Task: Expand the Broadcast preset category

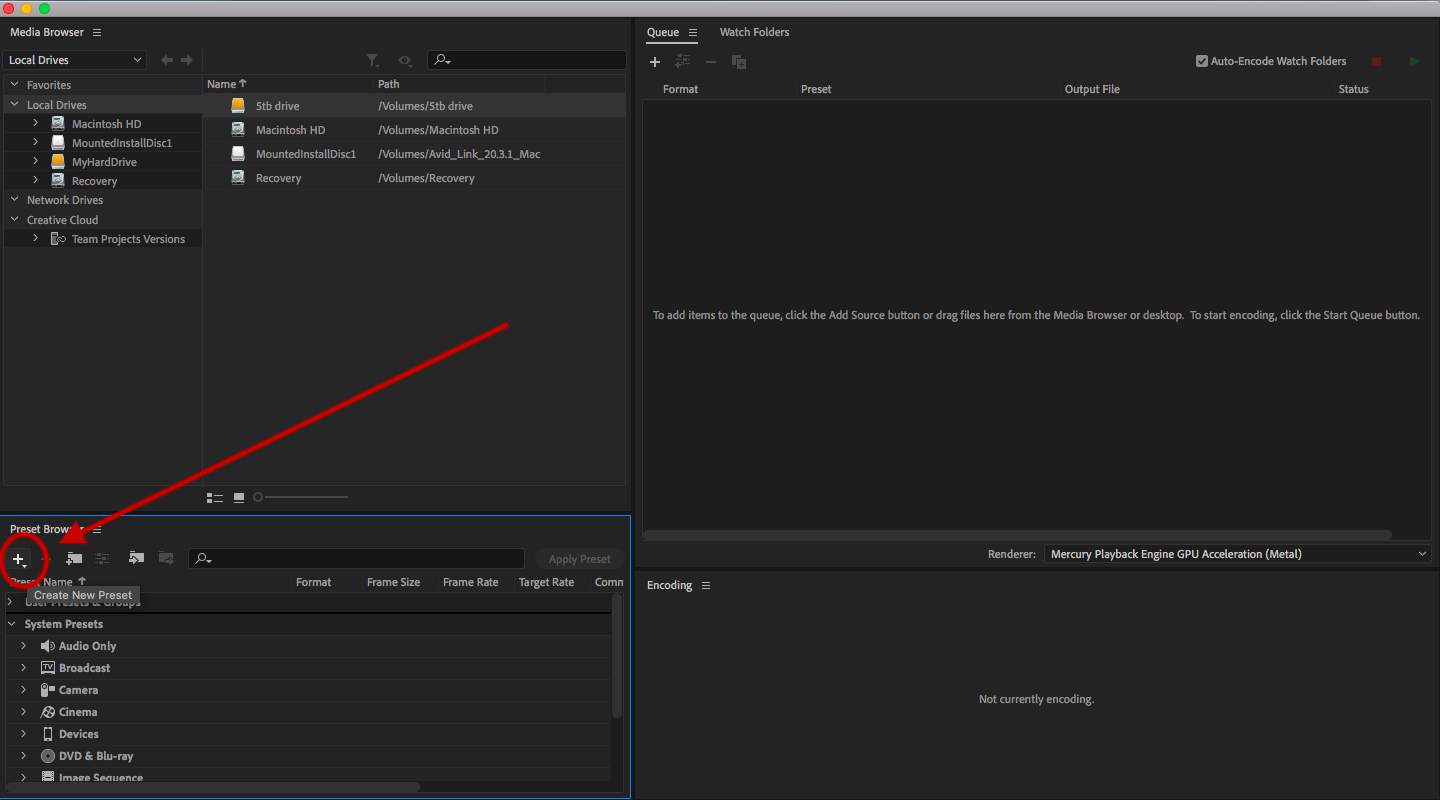Action: tap(24, 668)
